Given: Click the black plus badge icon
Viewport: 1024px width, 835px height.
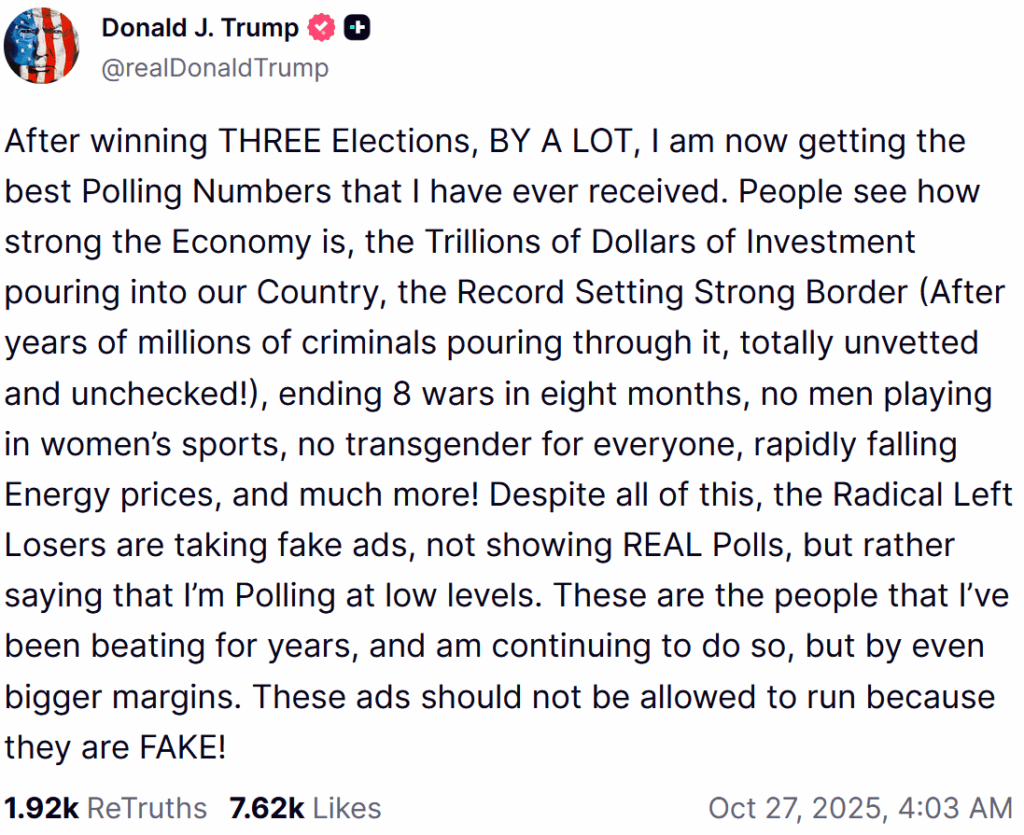Looking at the screenshot, I should tap(357, 29).
